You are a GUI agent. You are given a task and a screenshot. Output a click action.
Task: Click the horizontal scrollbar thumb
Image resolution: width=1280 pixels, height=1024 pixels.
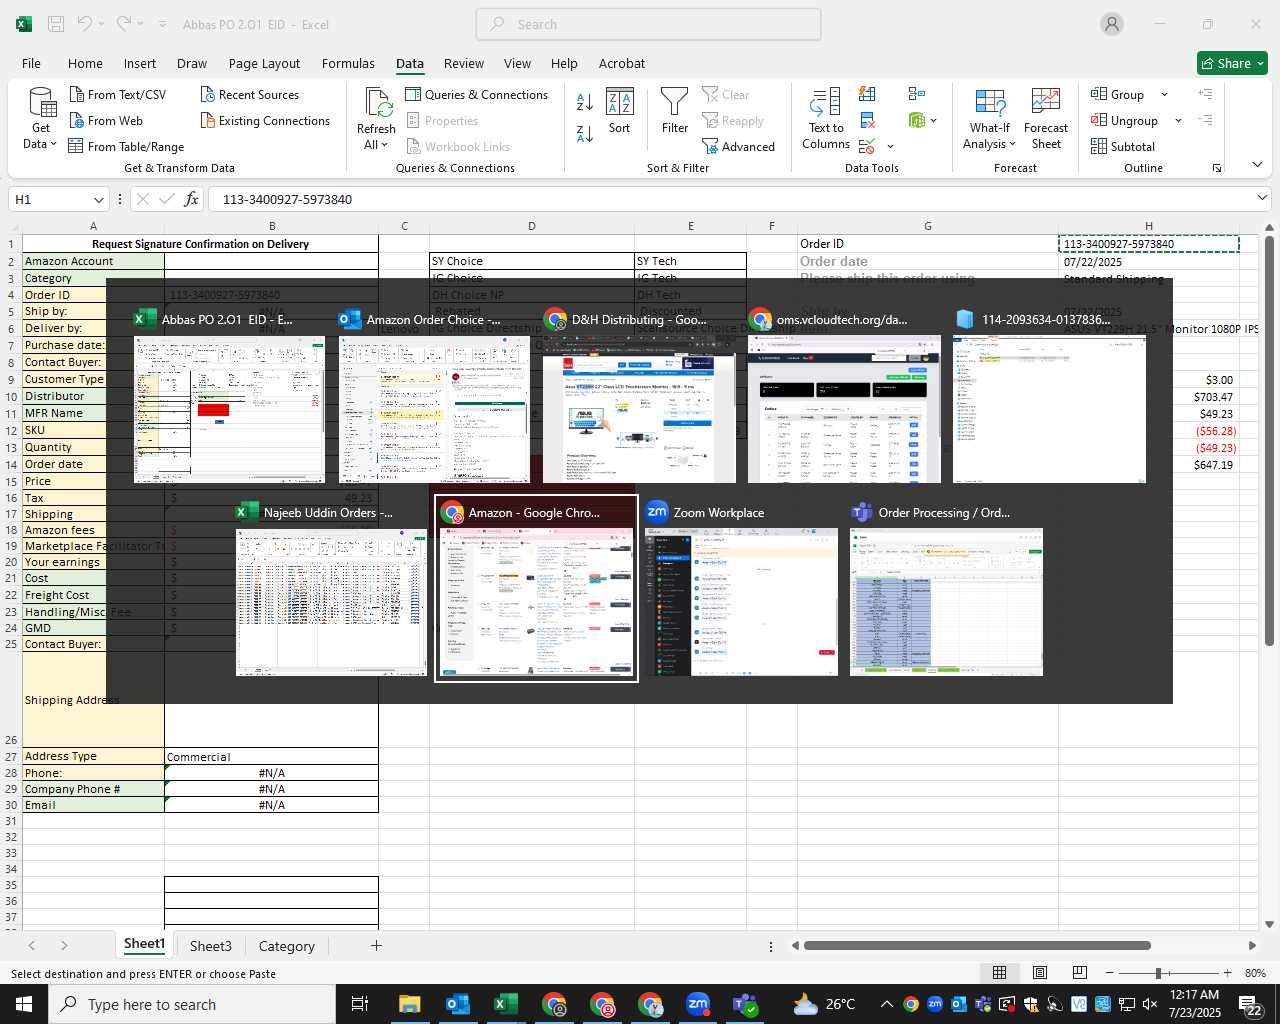point(977,945)
